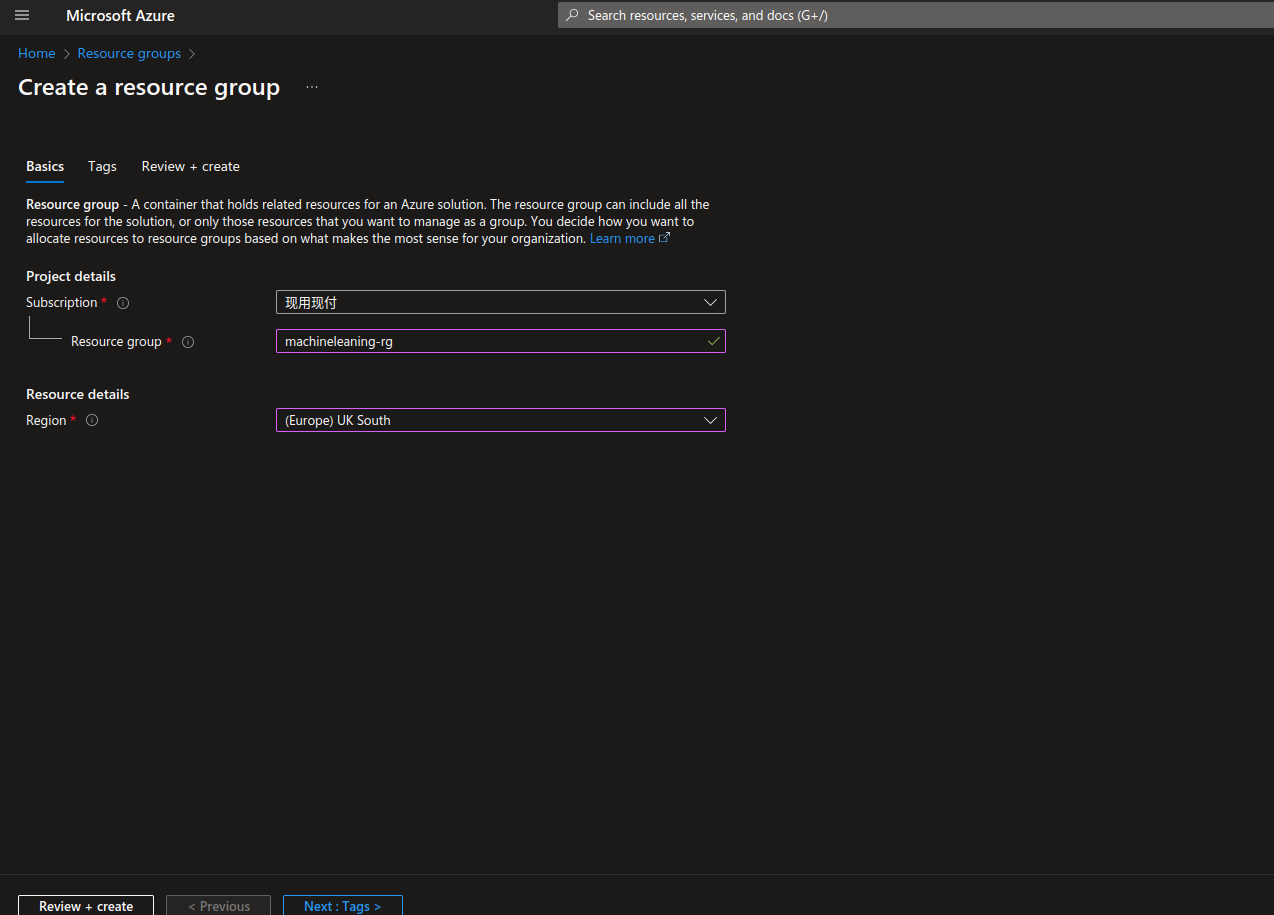
Task: Switch to the Review + create tab
Action: coord(191,166)
